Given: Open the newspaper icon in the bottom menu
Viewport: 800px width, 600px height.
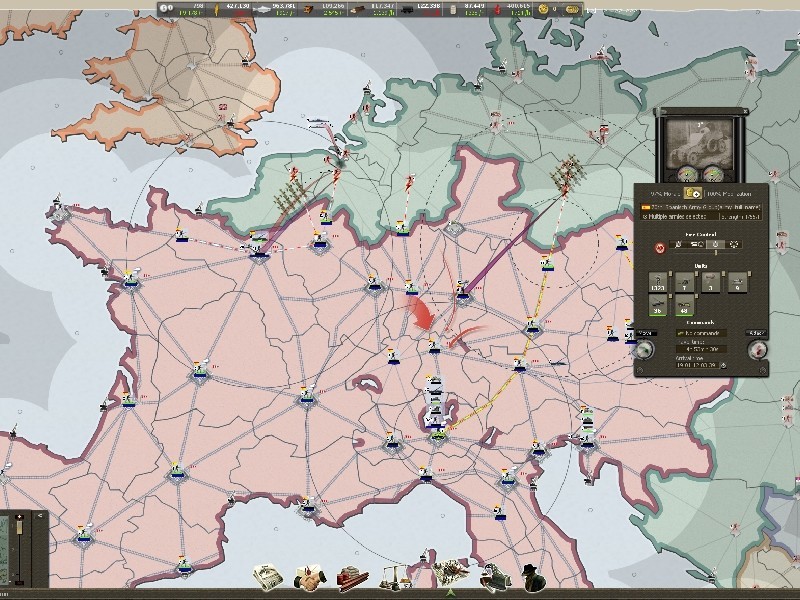Looking at the screenshot, I should [268, 577].
